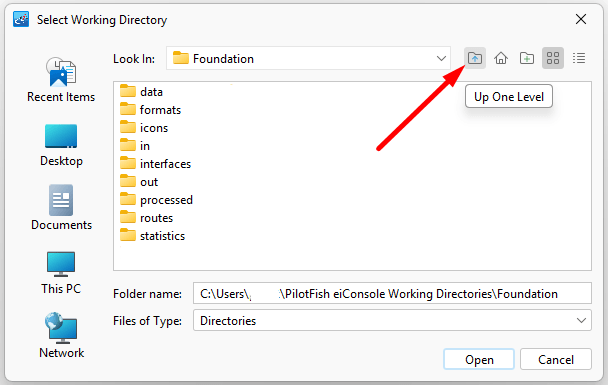Open Documents in the sidebar
The image size is (608, 385).
point(61,208)
